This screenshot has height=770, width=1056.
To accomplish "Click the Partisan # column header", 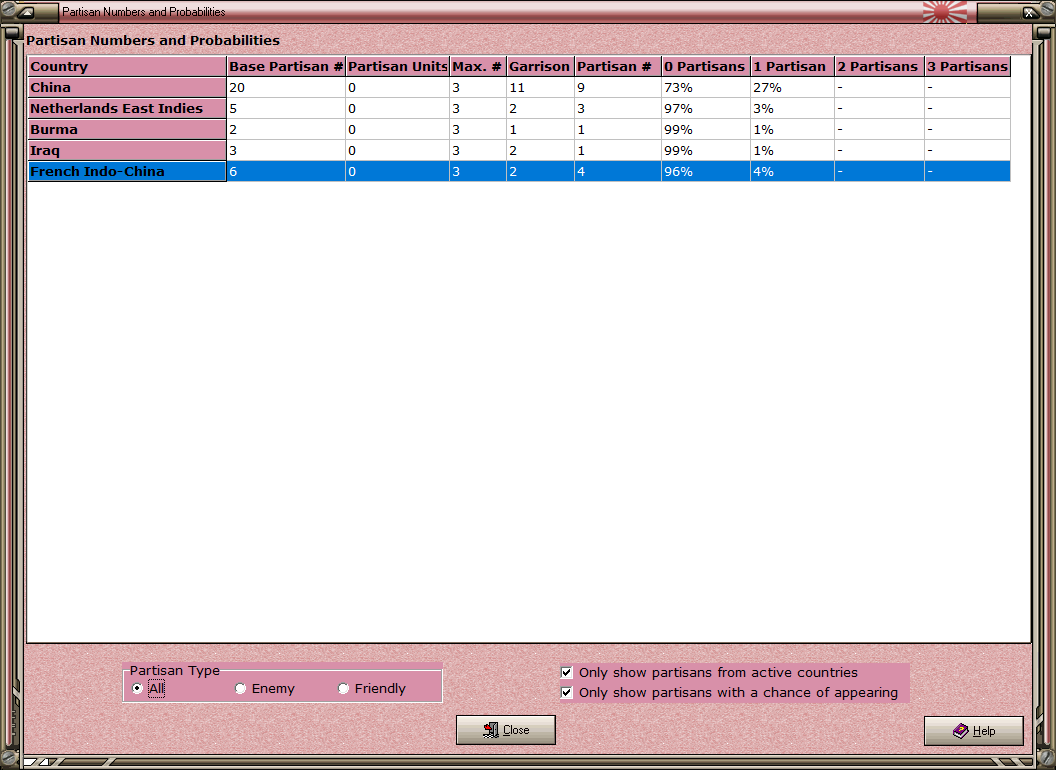I will (618, 66).
